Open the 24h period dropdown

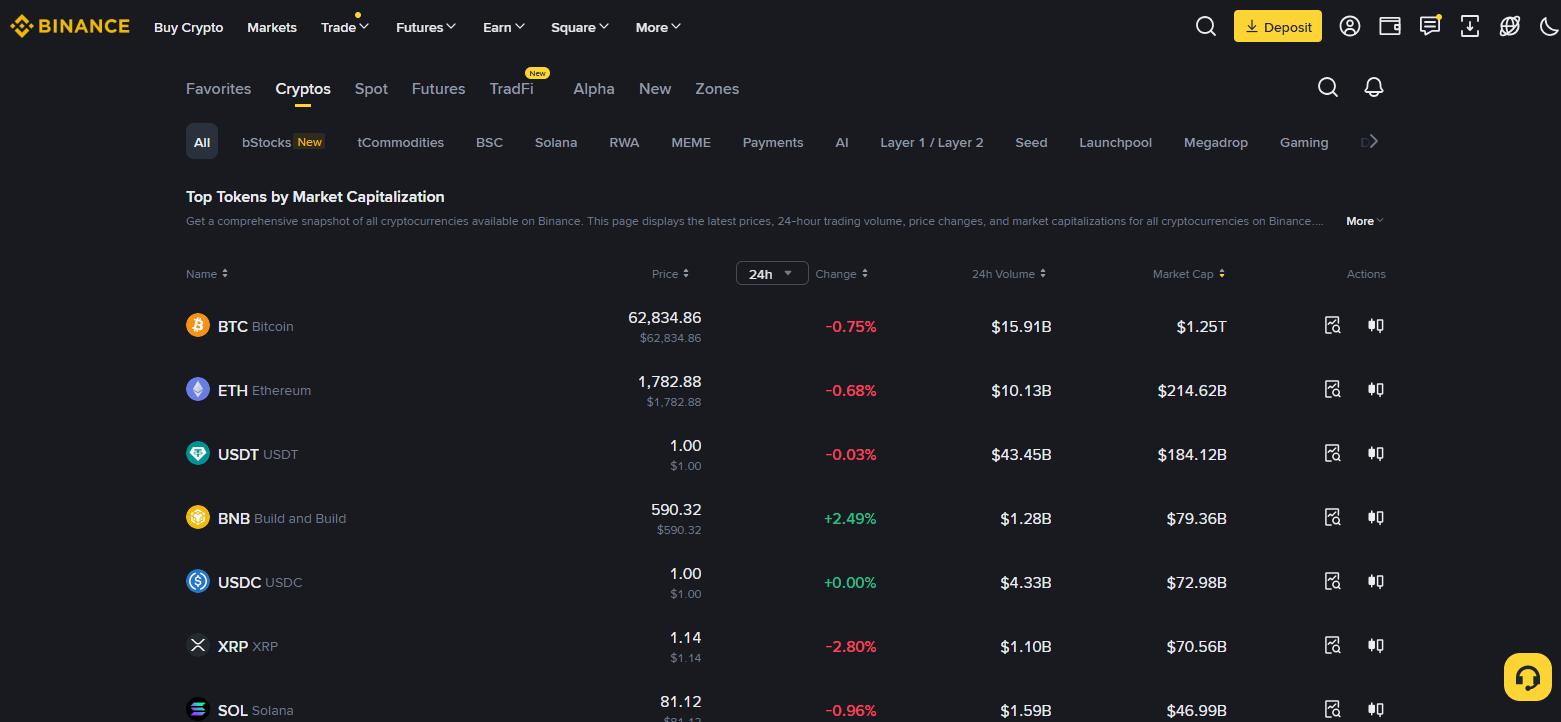point(772,273)
